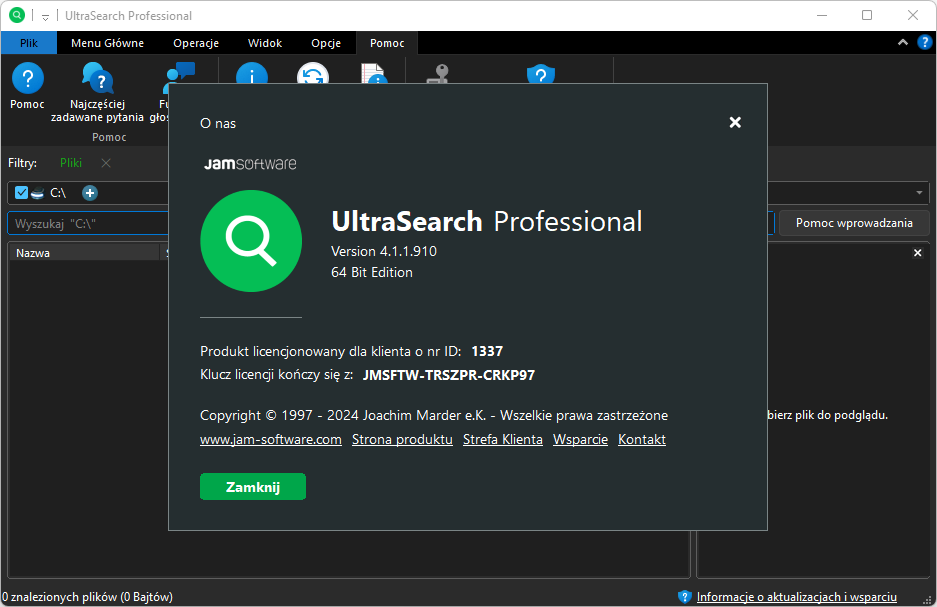
Task: Open the Pomoc help icon in the ribbon
Action: pos(27,78)
